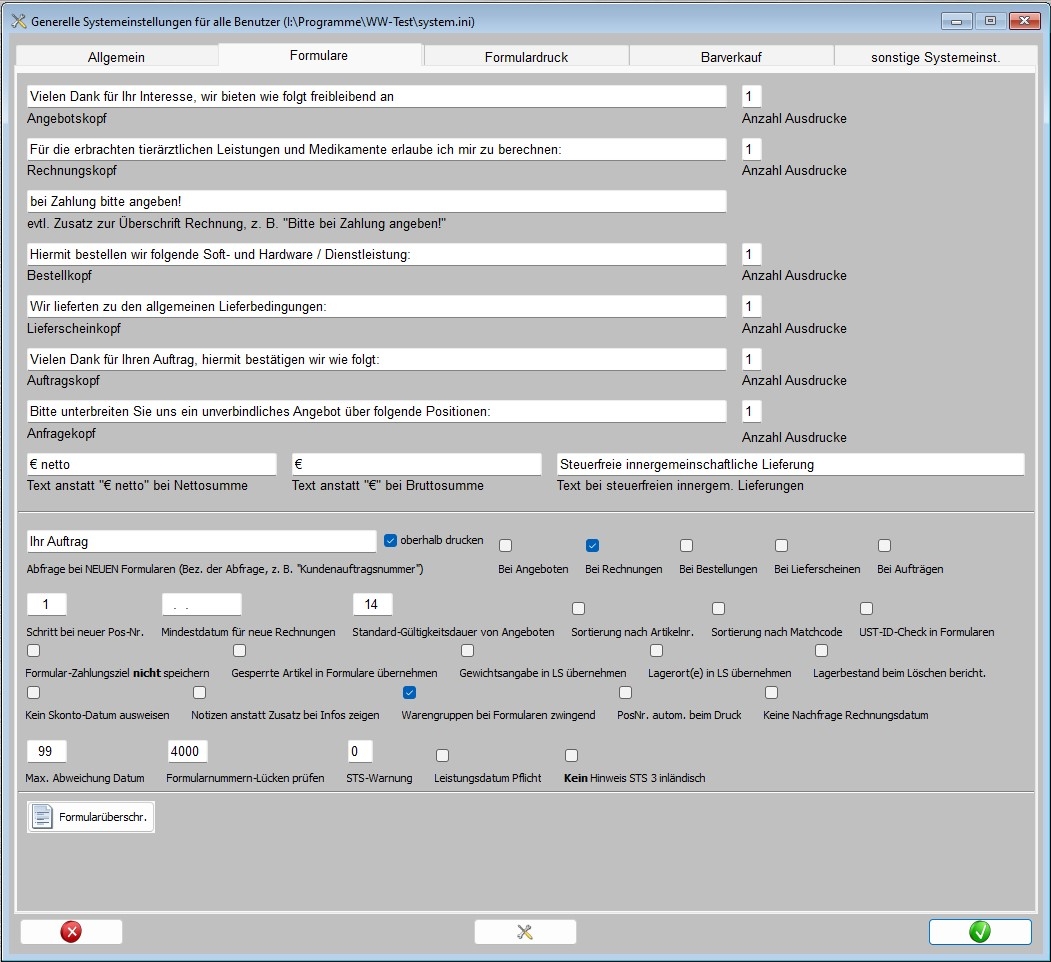Click into the Anfragekopf text field

pos(377,412)
